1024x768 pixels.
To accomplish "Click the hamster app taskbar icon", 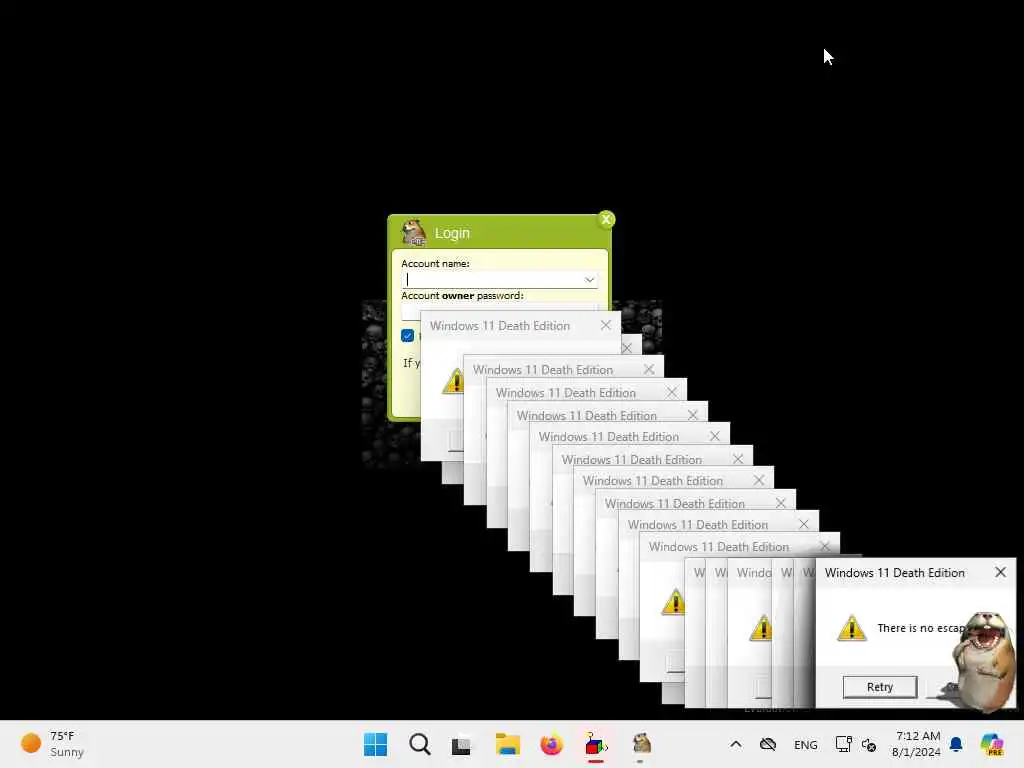I will pos(641,744).
